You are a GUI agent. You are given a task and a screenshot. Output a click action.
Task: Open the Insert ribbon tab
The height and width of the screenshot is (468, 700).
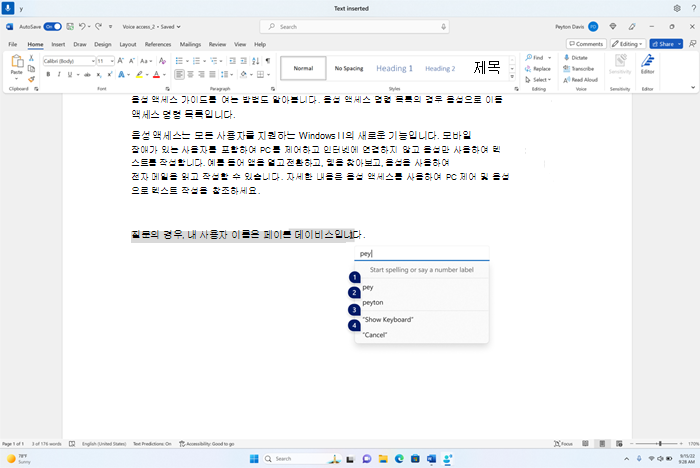click(x=58, y=44)
